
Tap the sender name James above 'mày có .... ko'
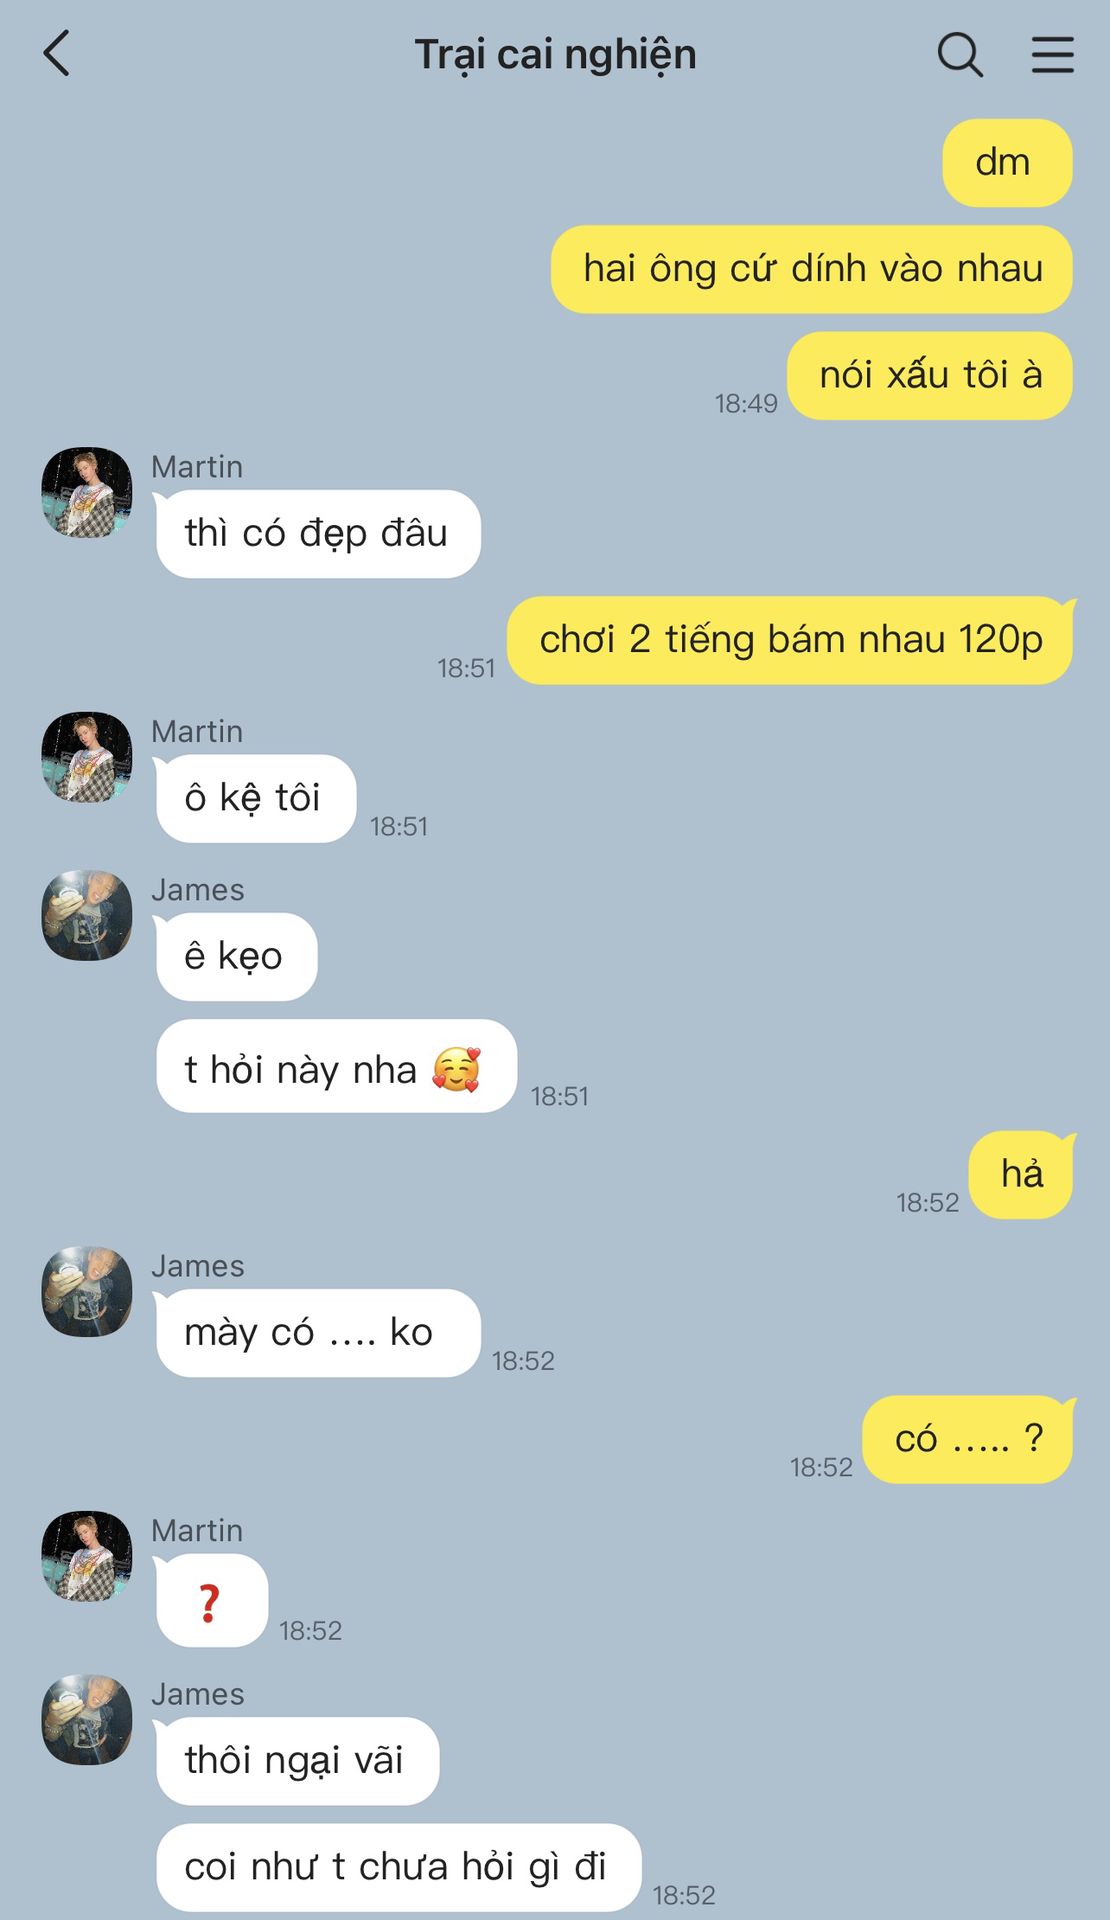tap(197, 1266)
